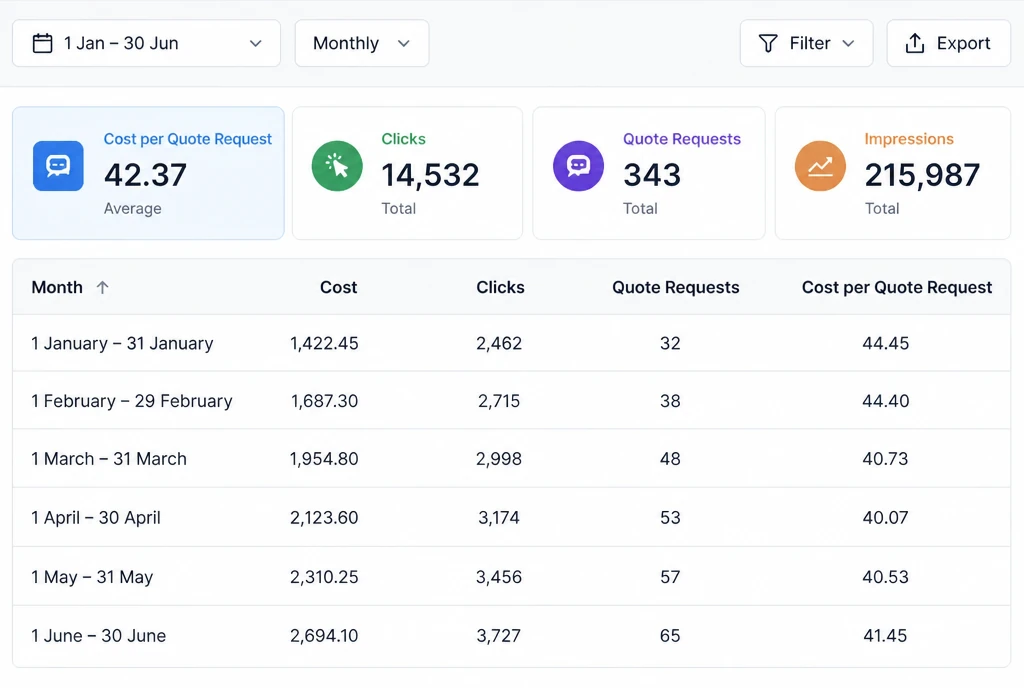The height and width of the screenshot is (688, 1024).
Task: Click April cost per quote 40.07
Action: [886, 518]
